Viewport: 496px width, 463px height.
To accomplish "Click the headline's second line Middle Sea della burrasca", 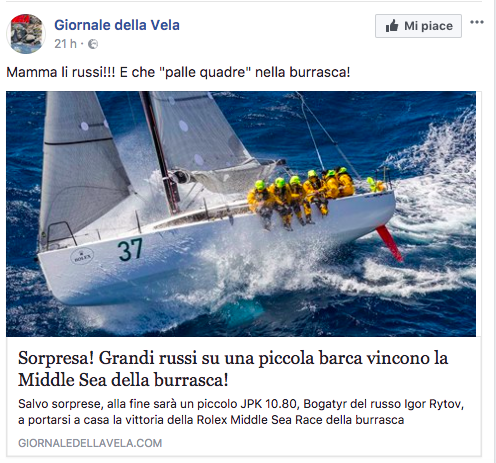I will point(123,380).
